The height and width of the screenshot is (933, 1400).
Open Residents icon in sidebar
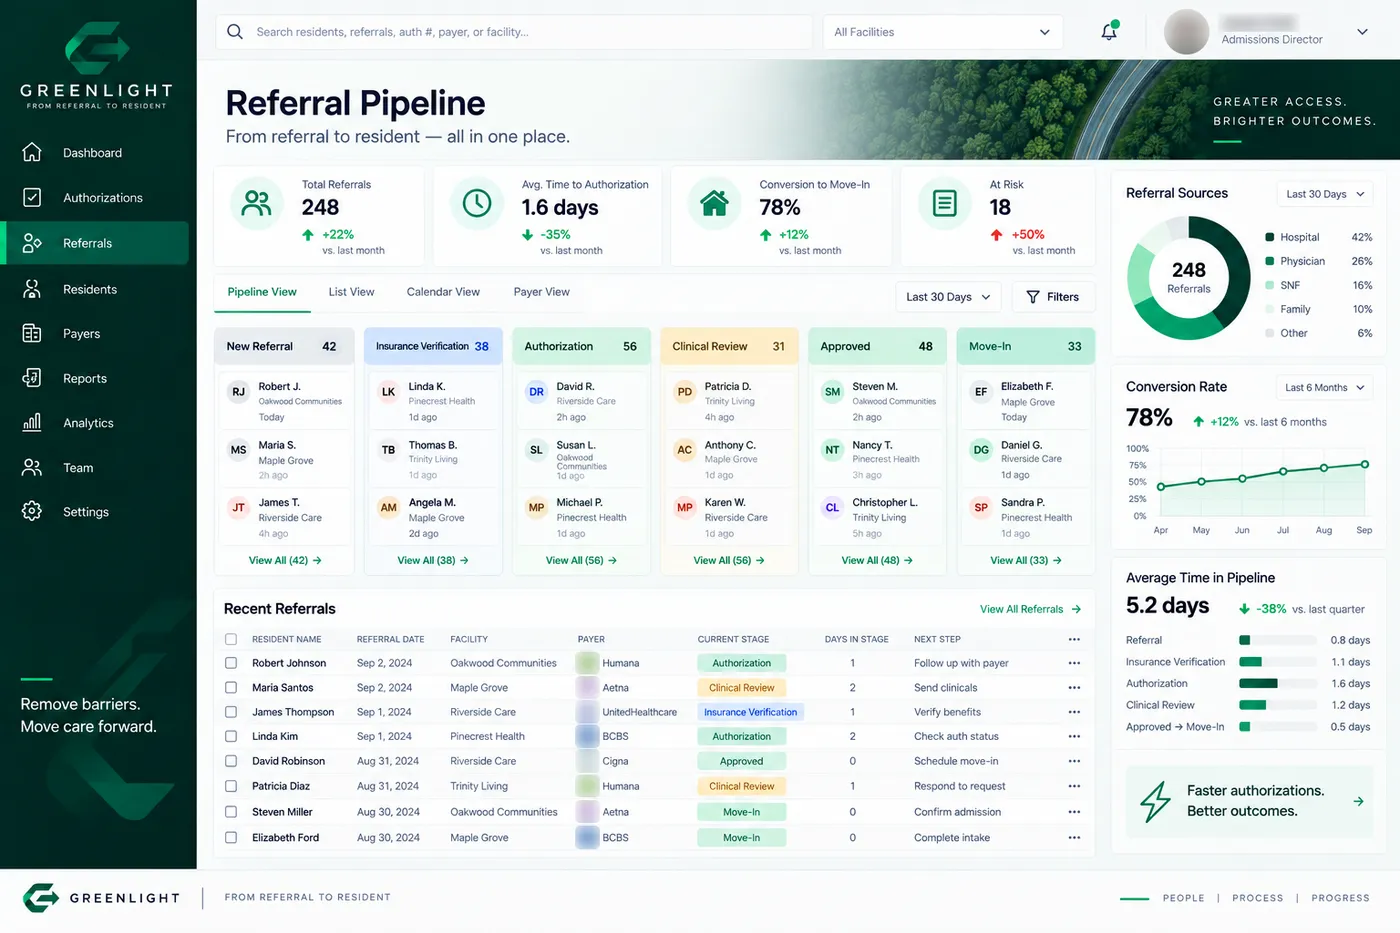32,289
